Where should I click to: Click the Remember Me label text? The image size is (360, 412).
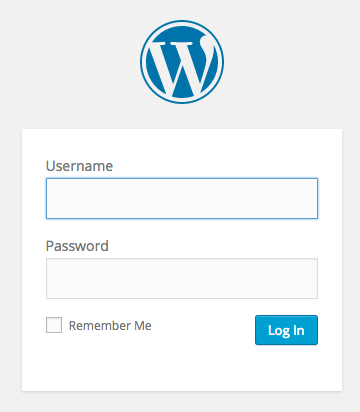coord(110,326)
